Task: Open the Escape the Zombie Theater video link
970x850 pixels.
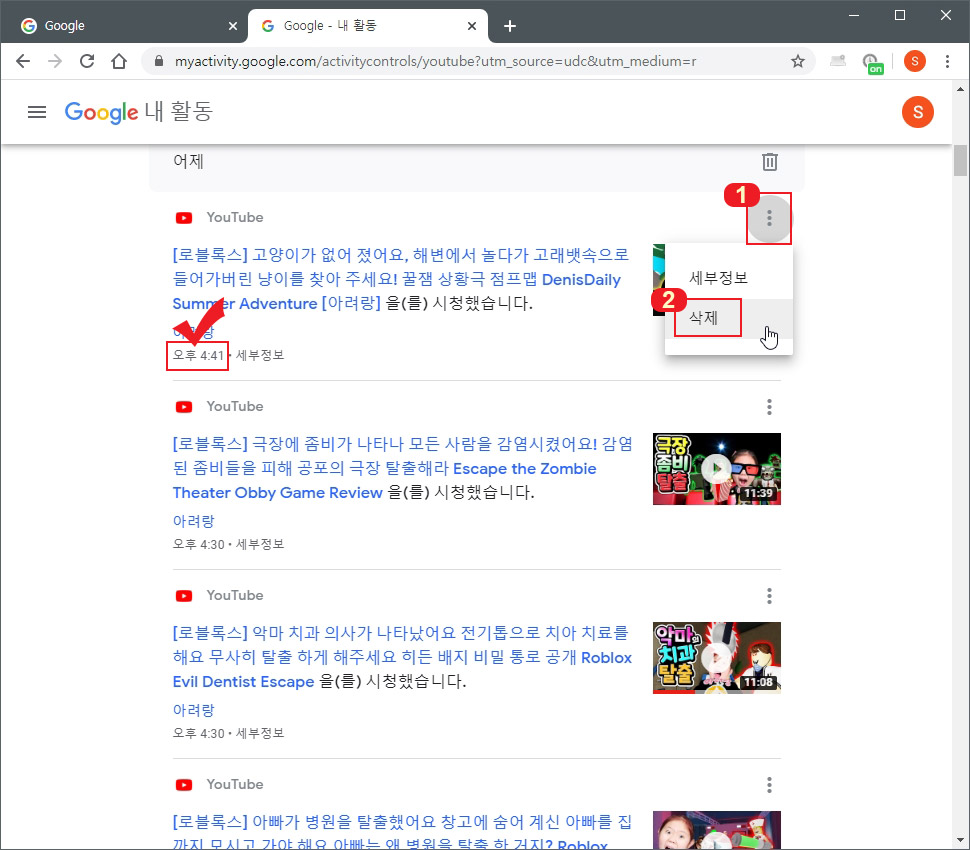Action: [524, 468]
